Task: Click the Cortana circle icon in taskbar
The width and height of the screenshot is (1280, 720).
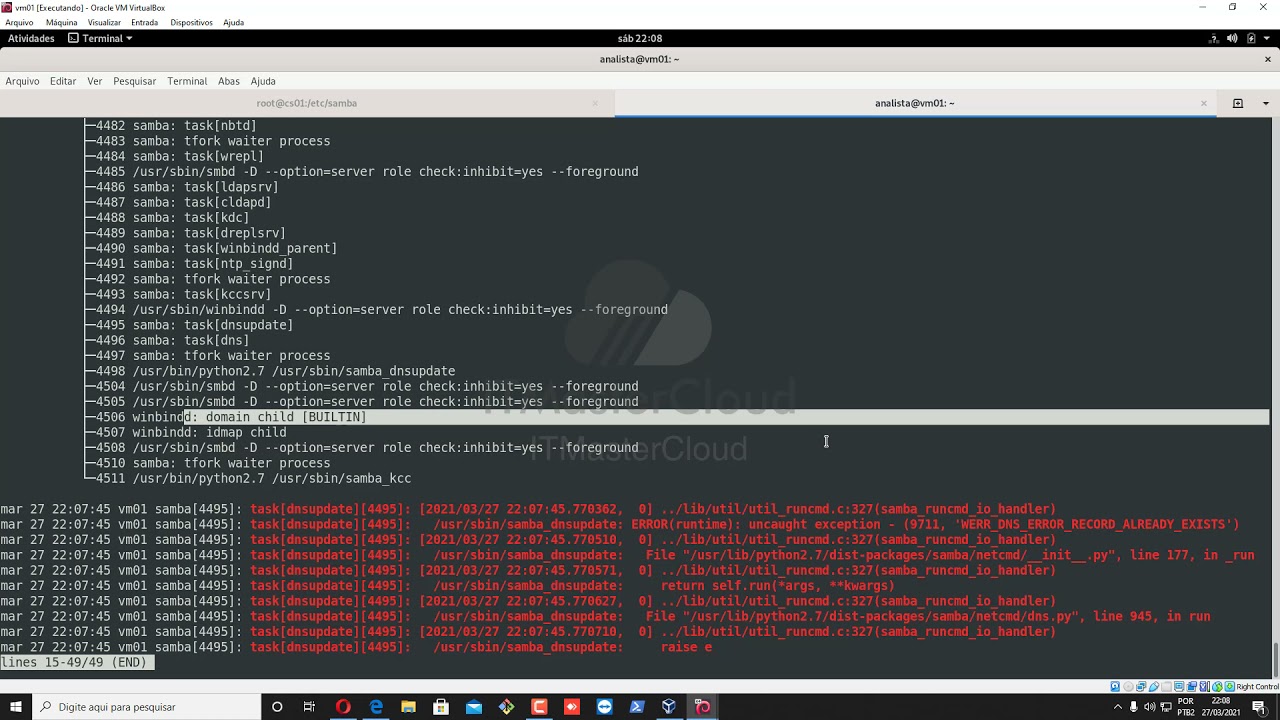Action: pos(277,707)
